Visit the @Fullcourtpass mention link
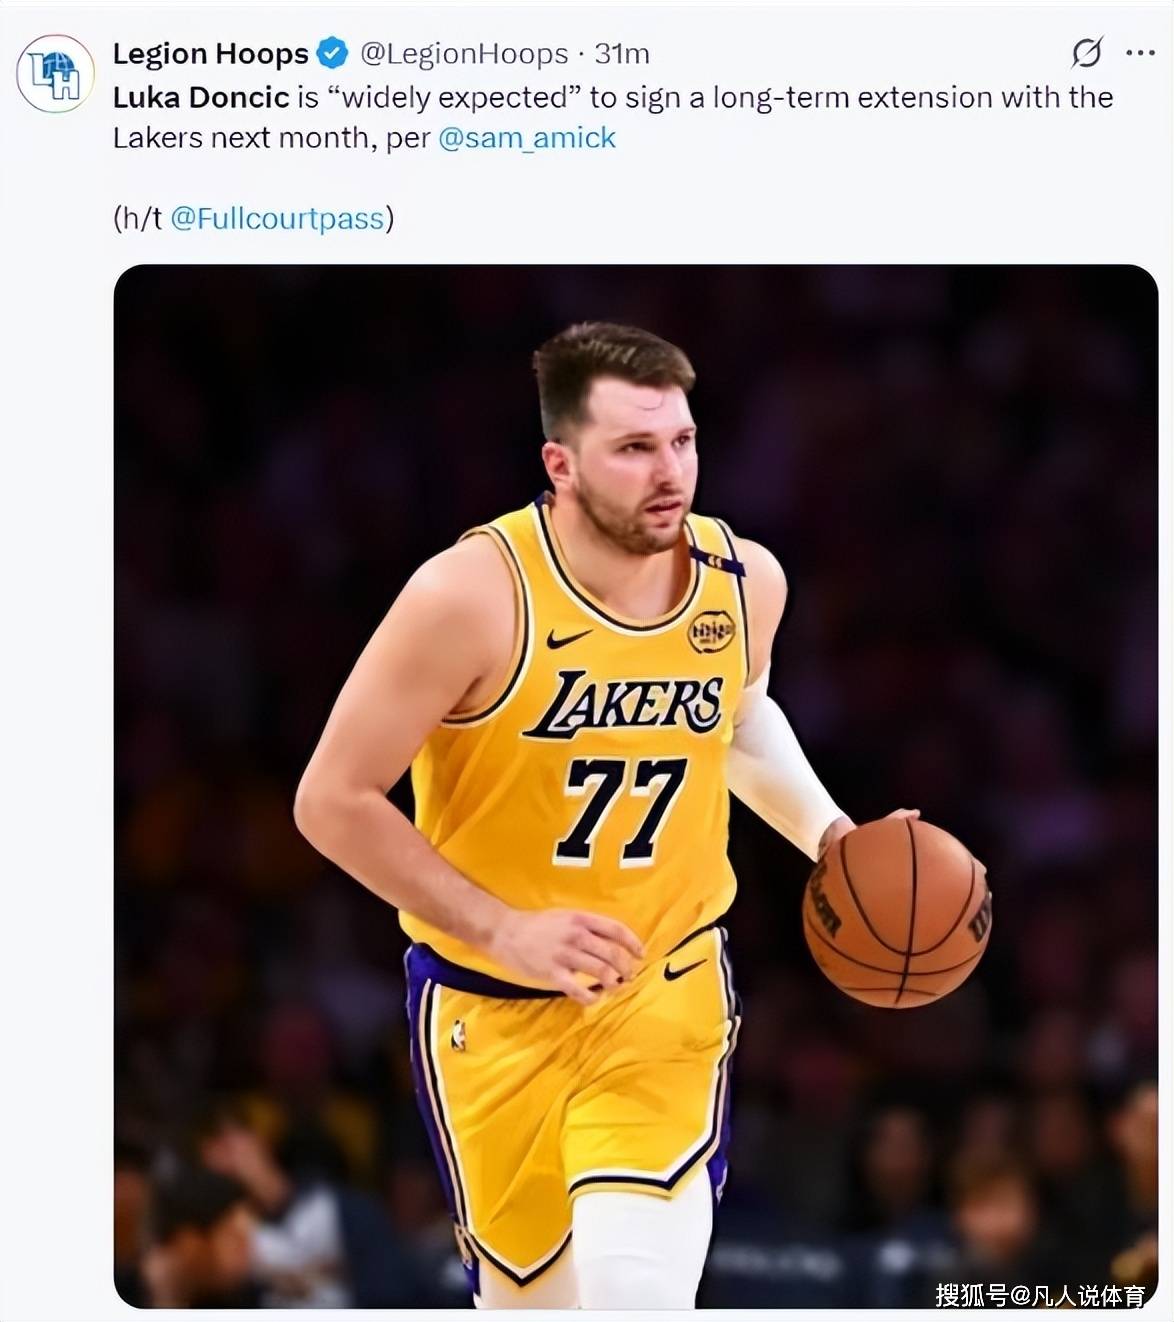This screenshot has height=1322, width=1174. click(277, 218)
